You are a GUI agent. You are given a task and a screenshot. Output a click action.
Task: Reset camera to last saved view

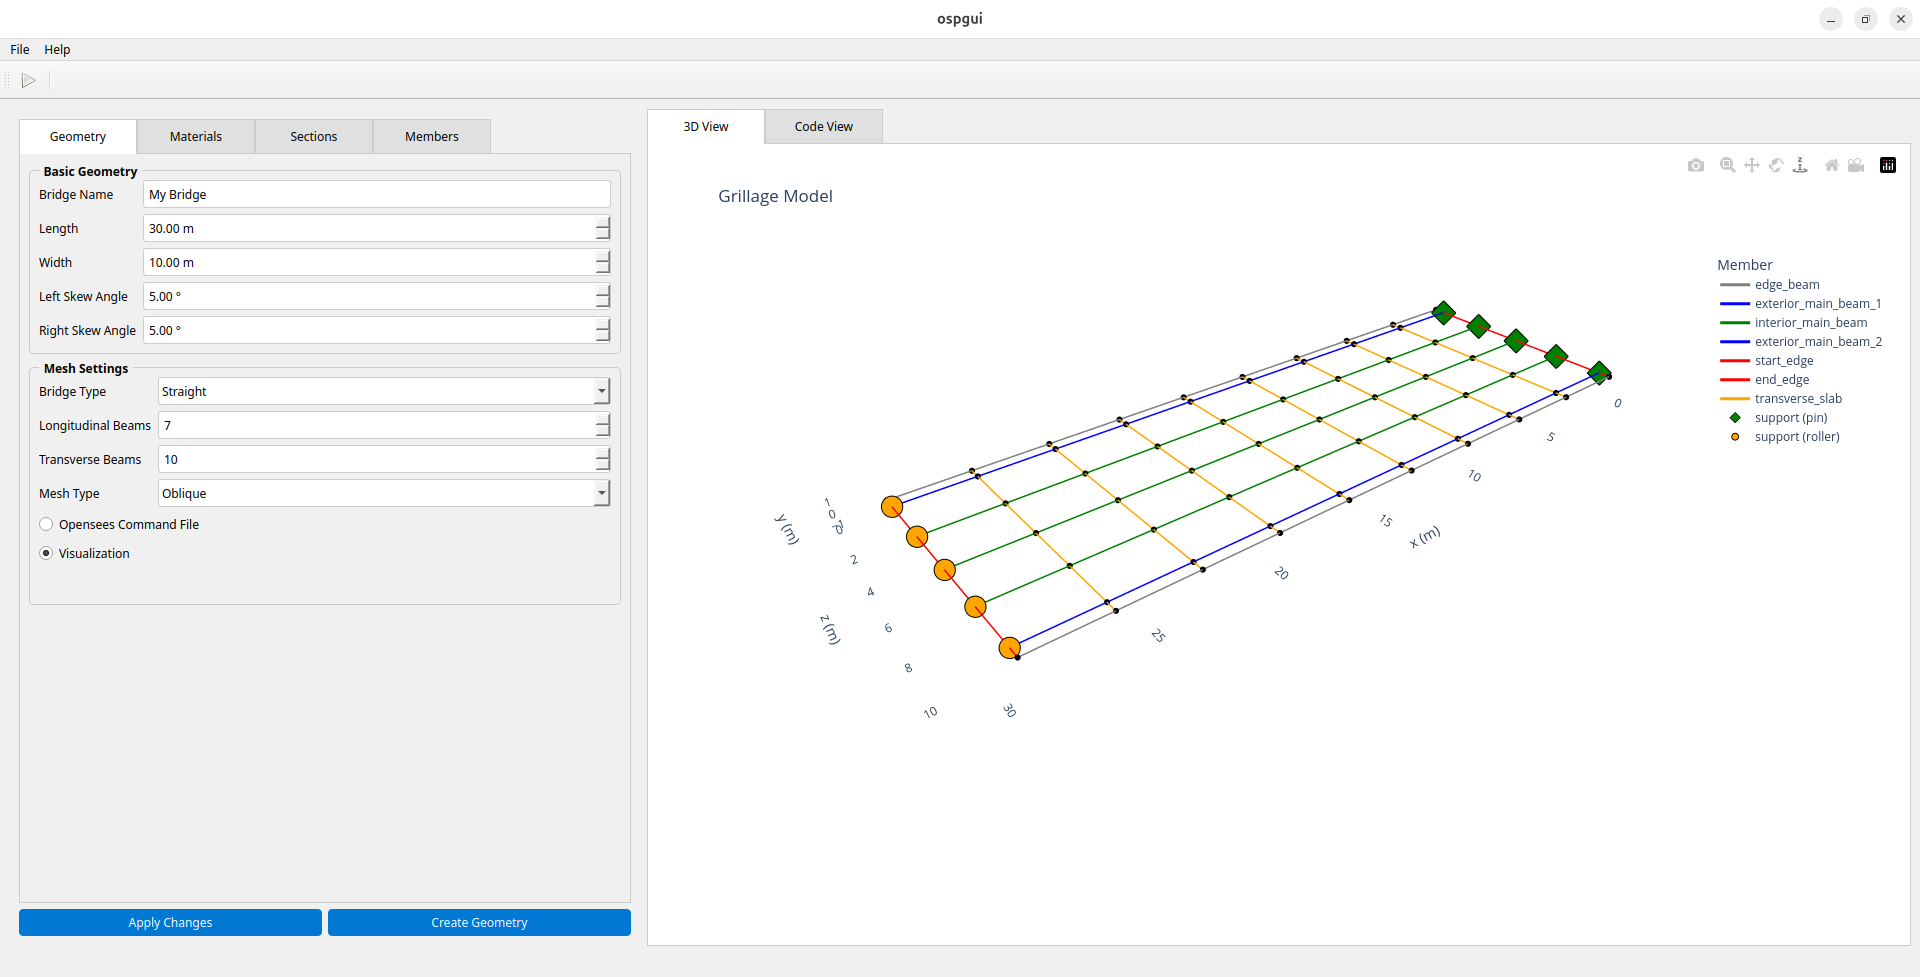[1856, 166]
